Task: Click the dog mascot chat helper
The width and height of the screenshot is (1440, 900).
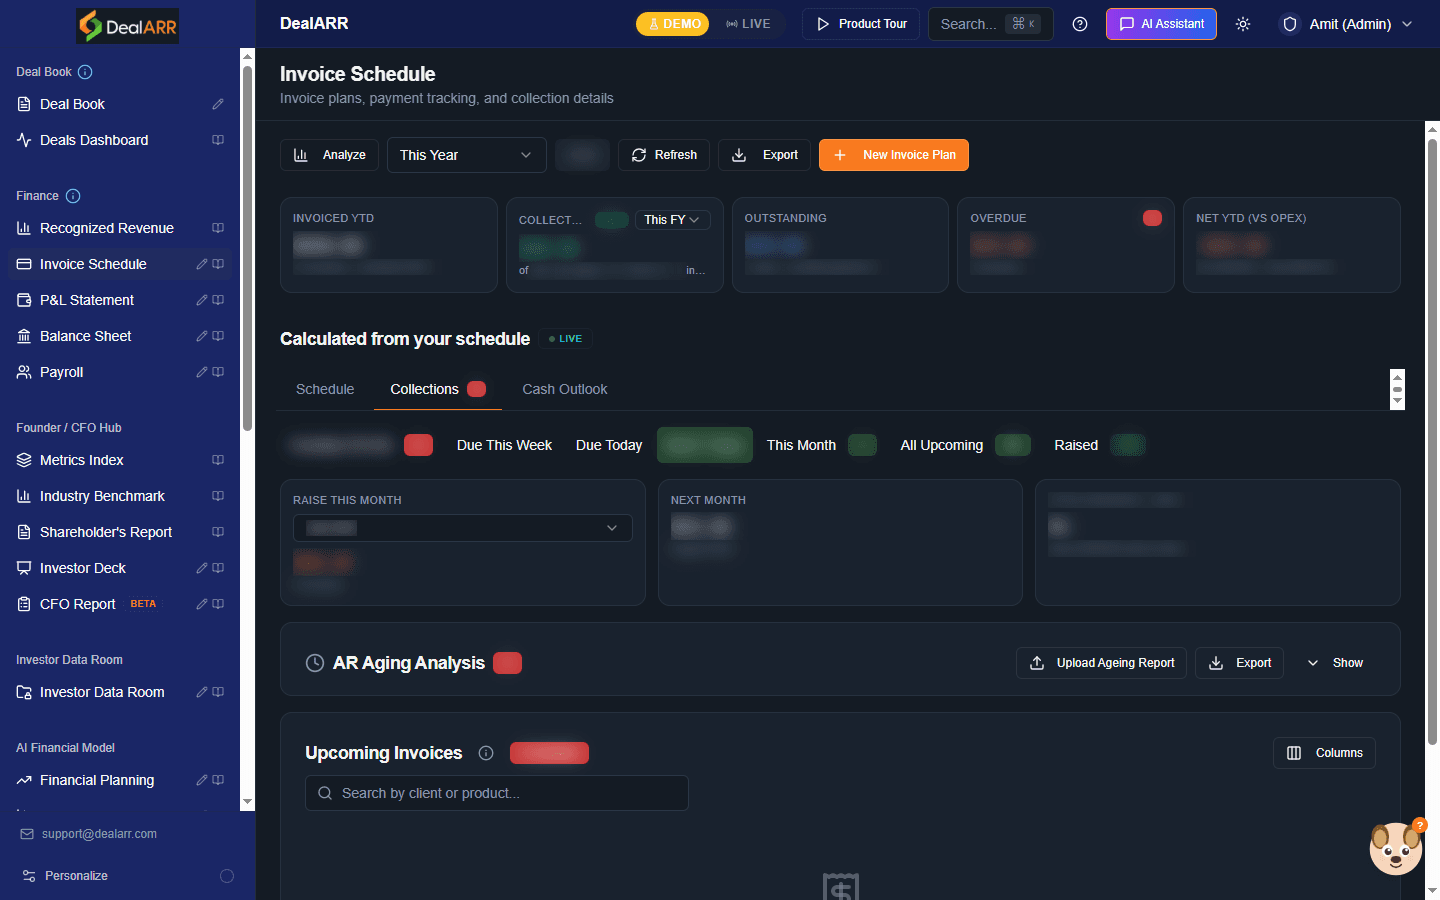Action: point(1396,848)
